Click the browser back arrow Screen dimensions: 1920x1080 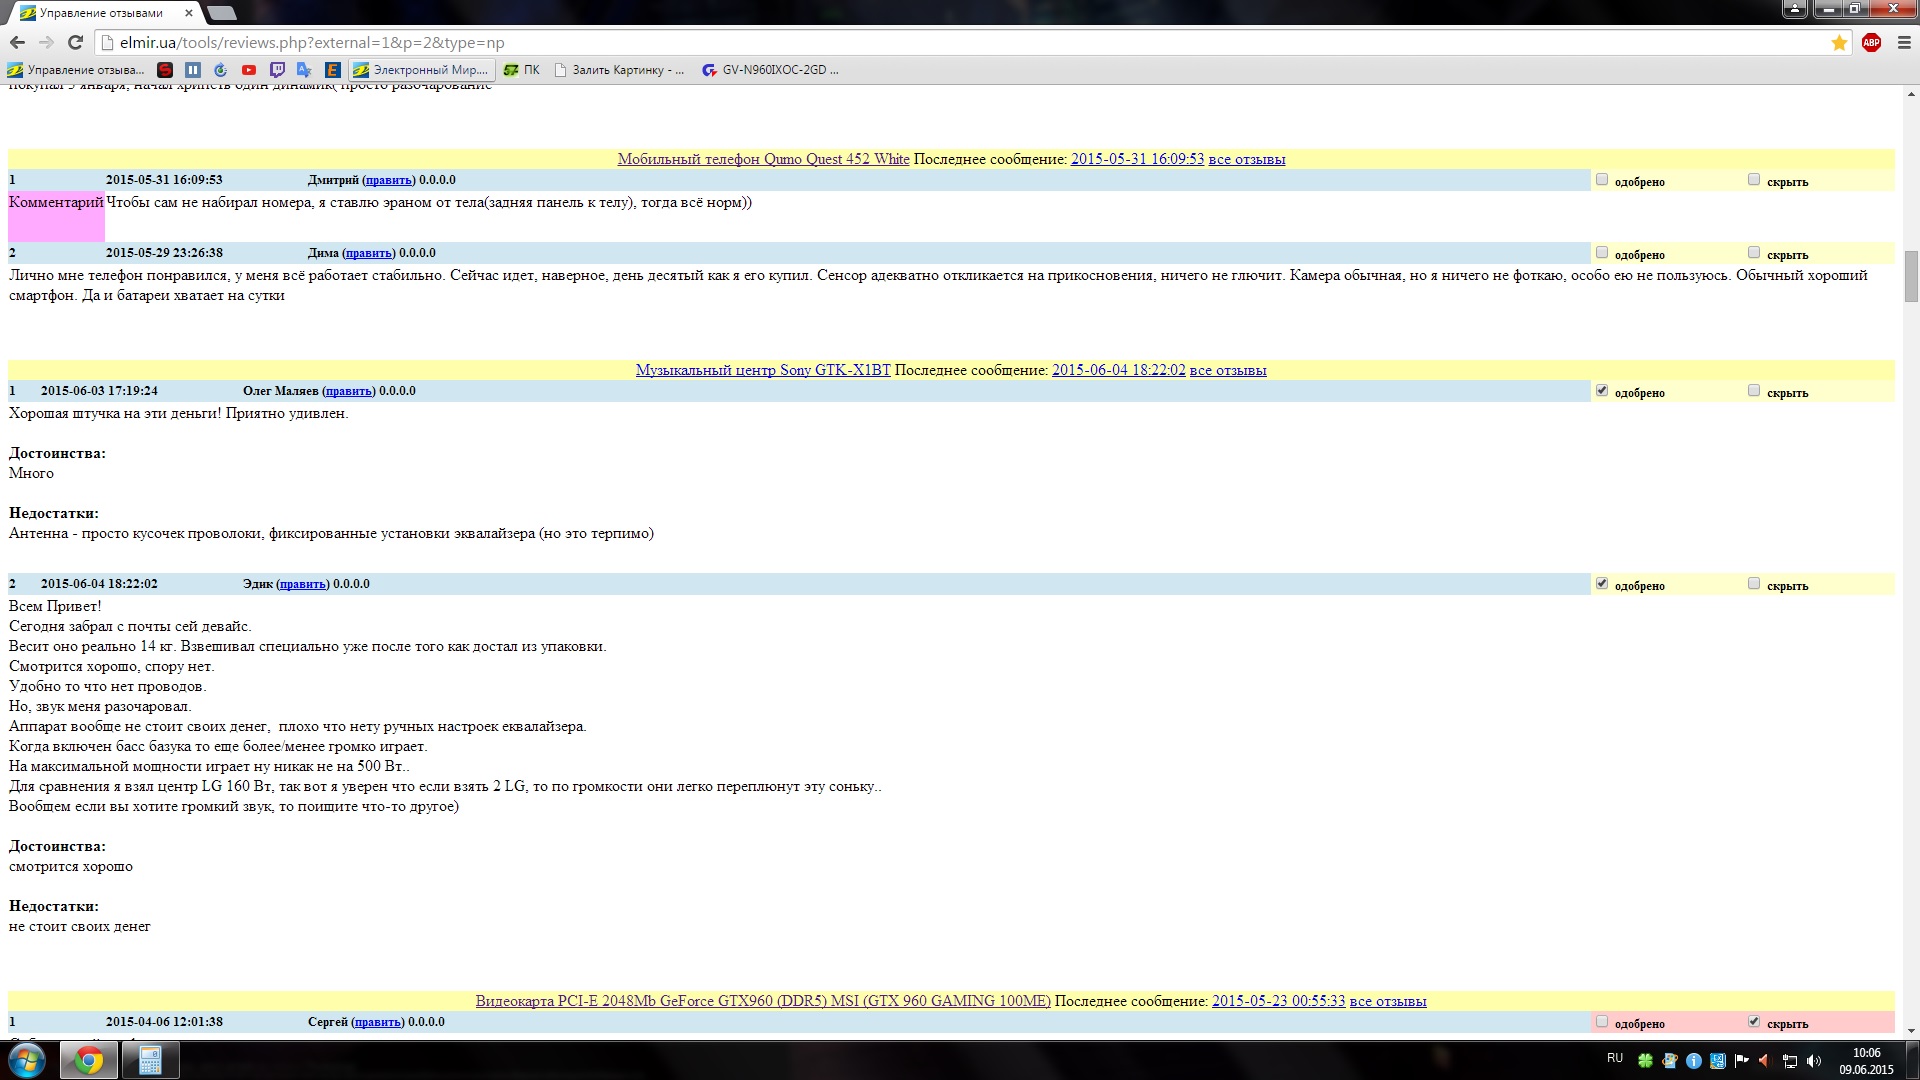tap(17, 42)
